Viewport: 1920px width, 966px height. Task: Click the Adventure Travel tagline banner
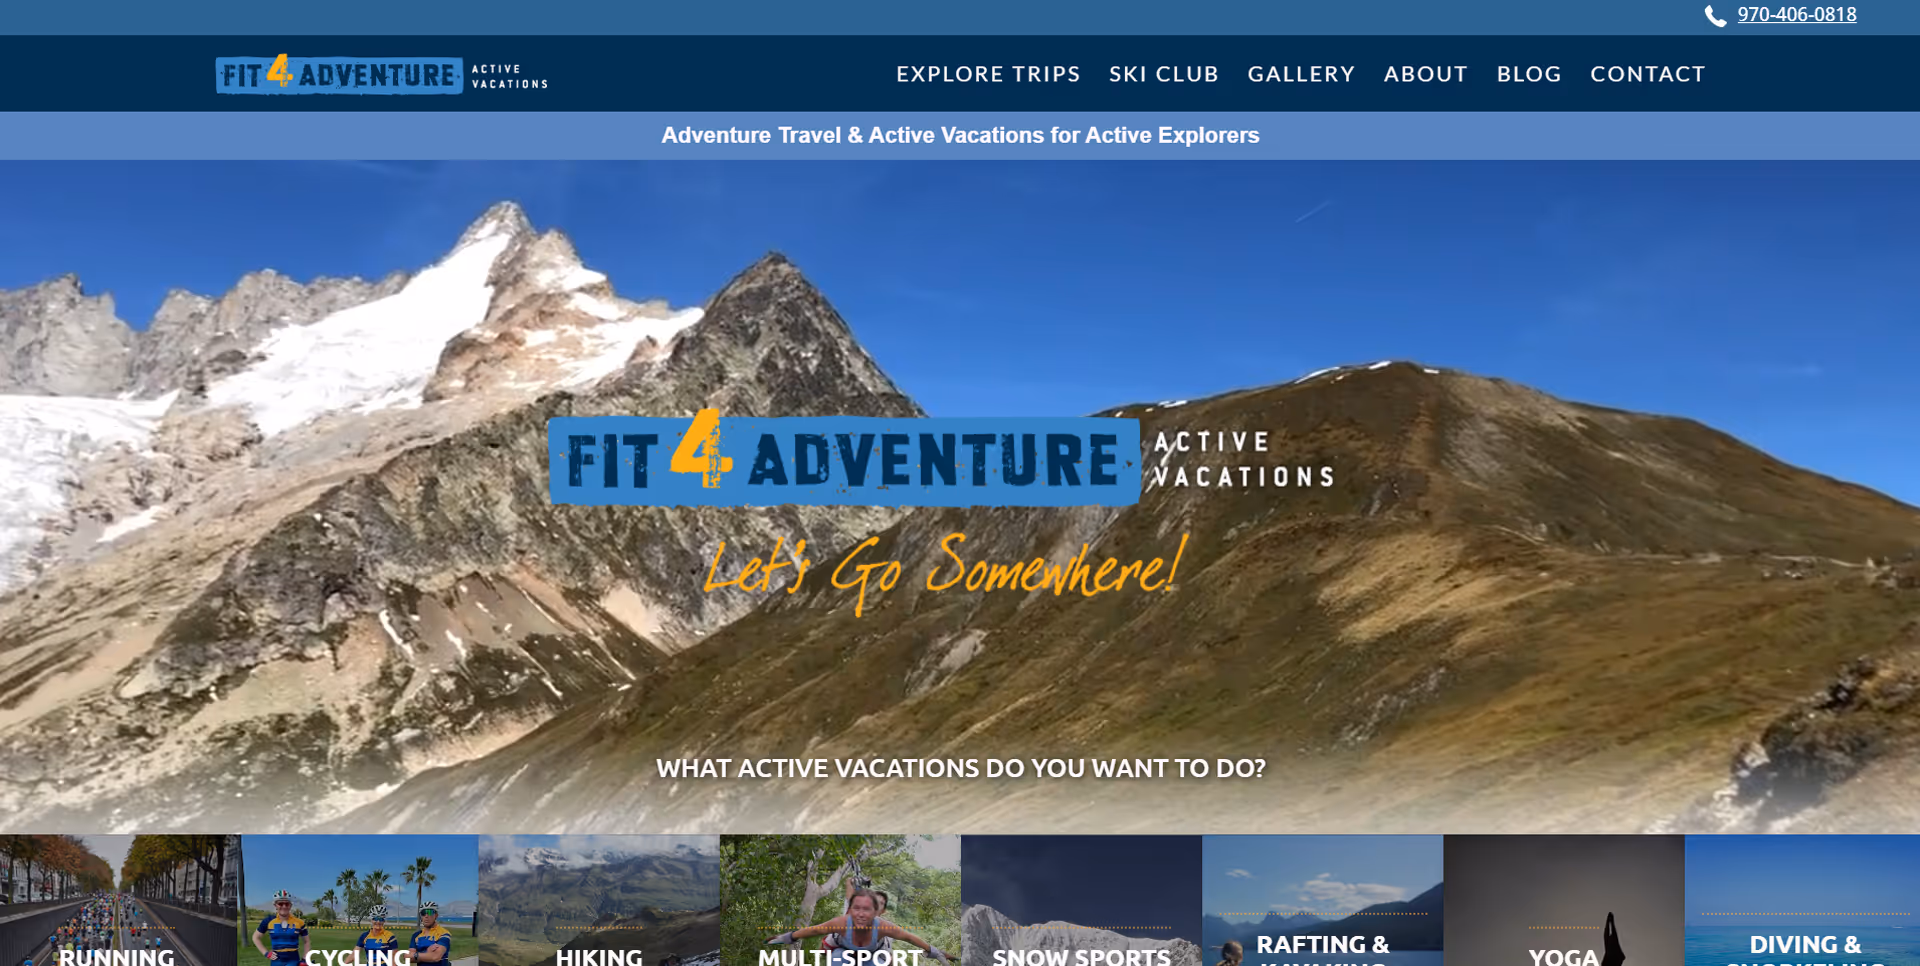(x=960, y=135)
